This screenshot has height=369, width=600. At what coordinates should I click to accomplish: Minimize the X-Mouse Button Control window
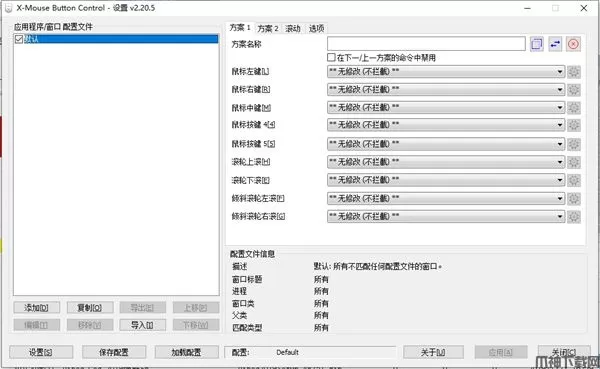click(528, 8)
